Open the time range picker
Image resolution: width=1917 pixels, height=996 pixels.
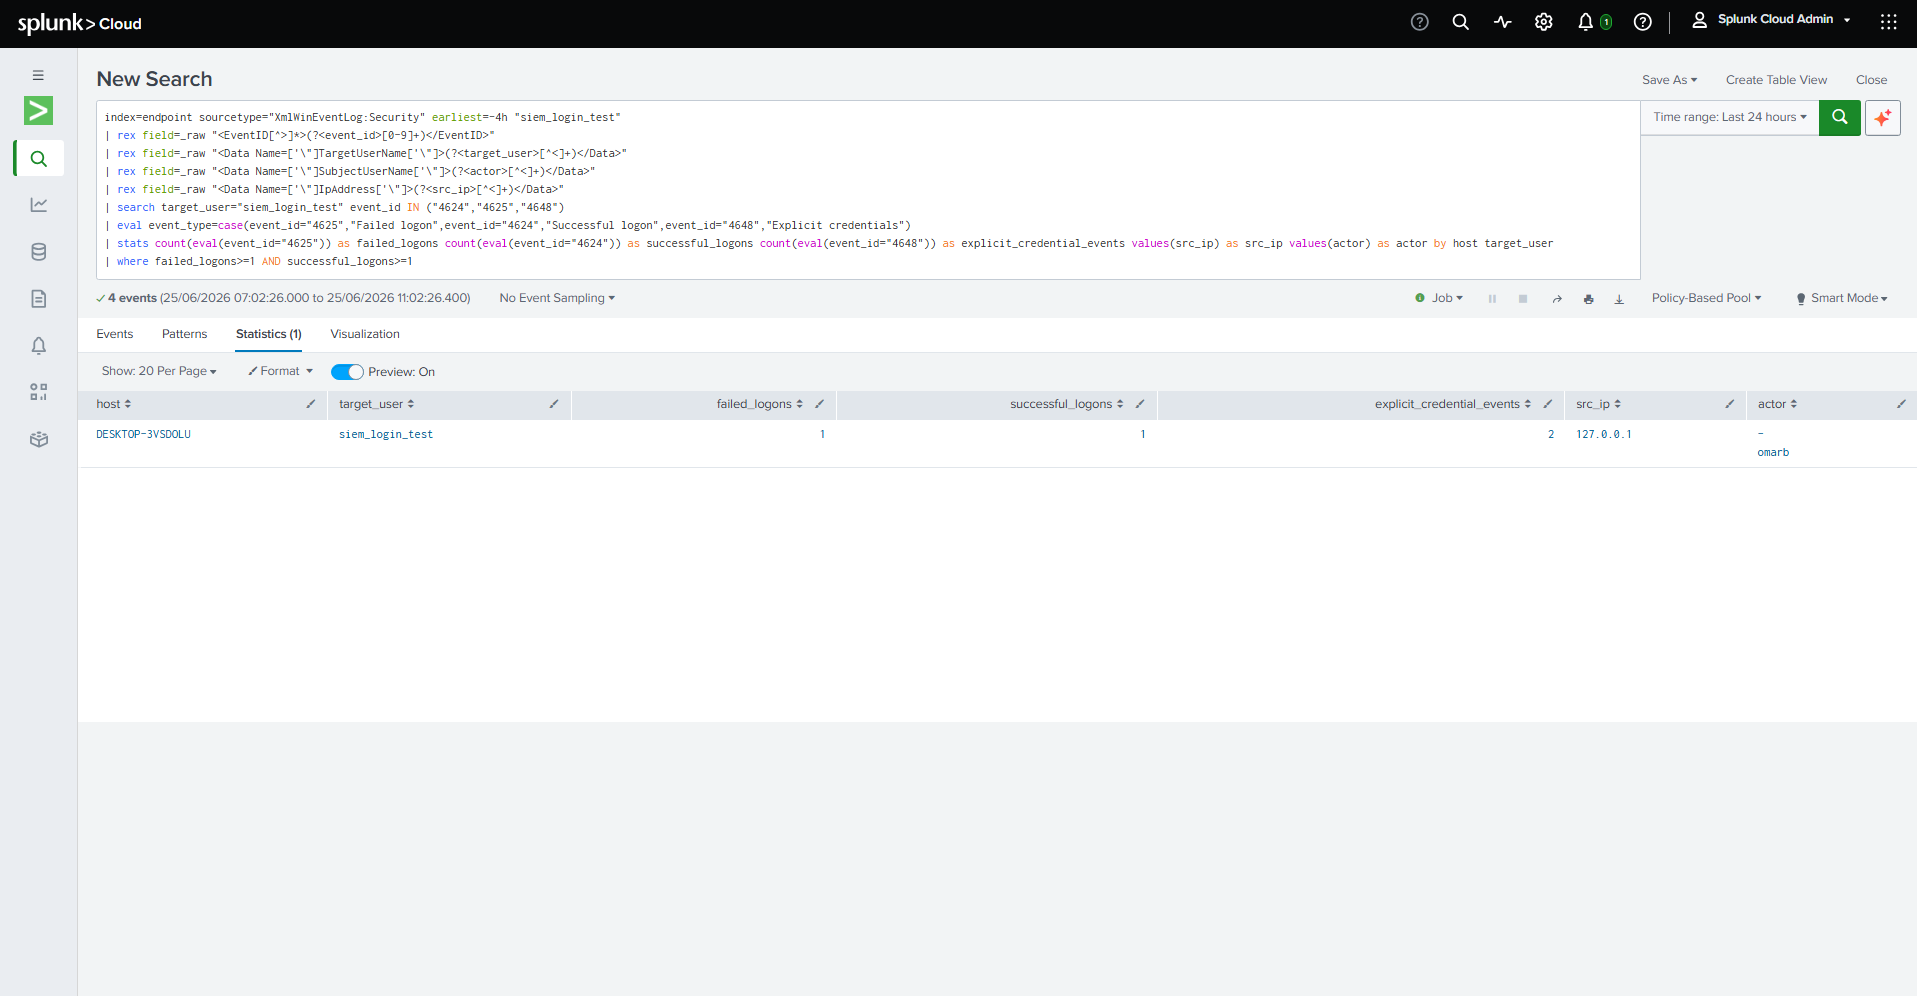[x=1729, y=117]
